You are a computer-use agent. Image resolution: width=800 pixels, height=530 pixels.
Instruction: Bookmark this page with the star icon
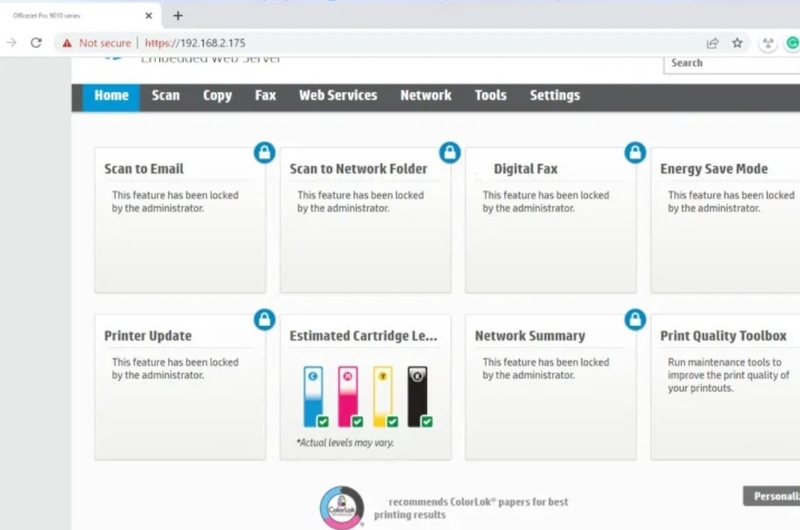point(737,43)
